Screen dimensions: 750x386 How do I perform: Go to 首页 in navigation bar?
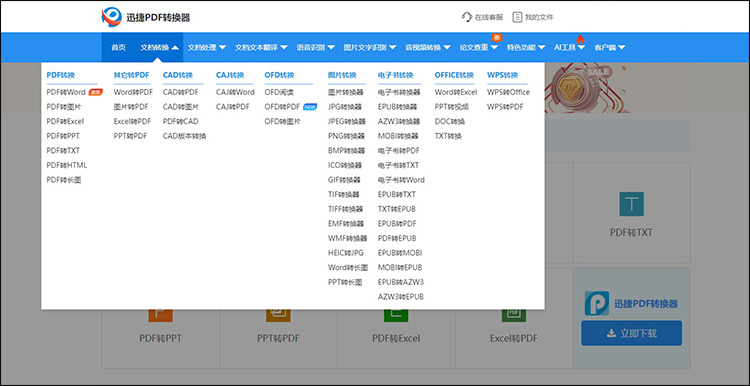coord(118,47)
